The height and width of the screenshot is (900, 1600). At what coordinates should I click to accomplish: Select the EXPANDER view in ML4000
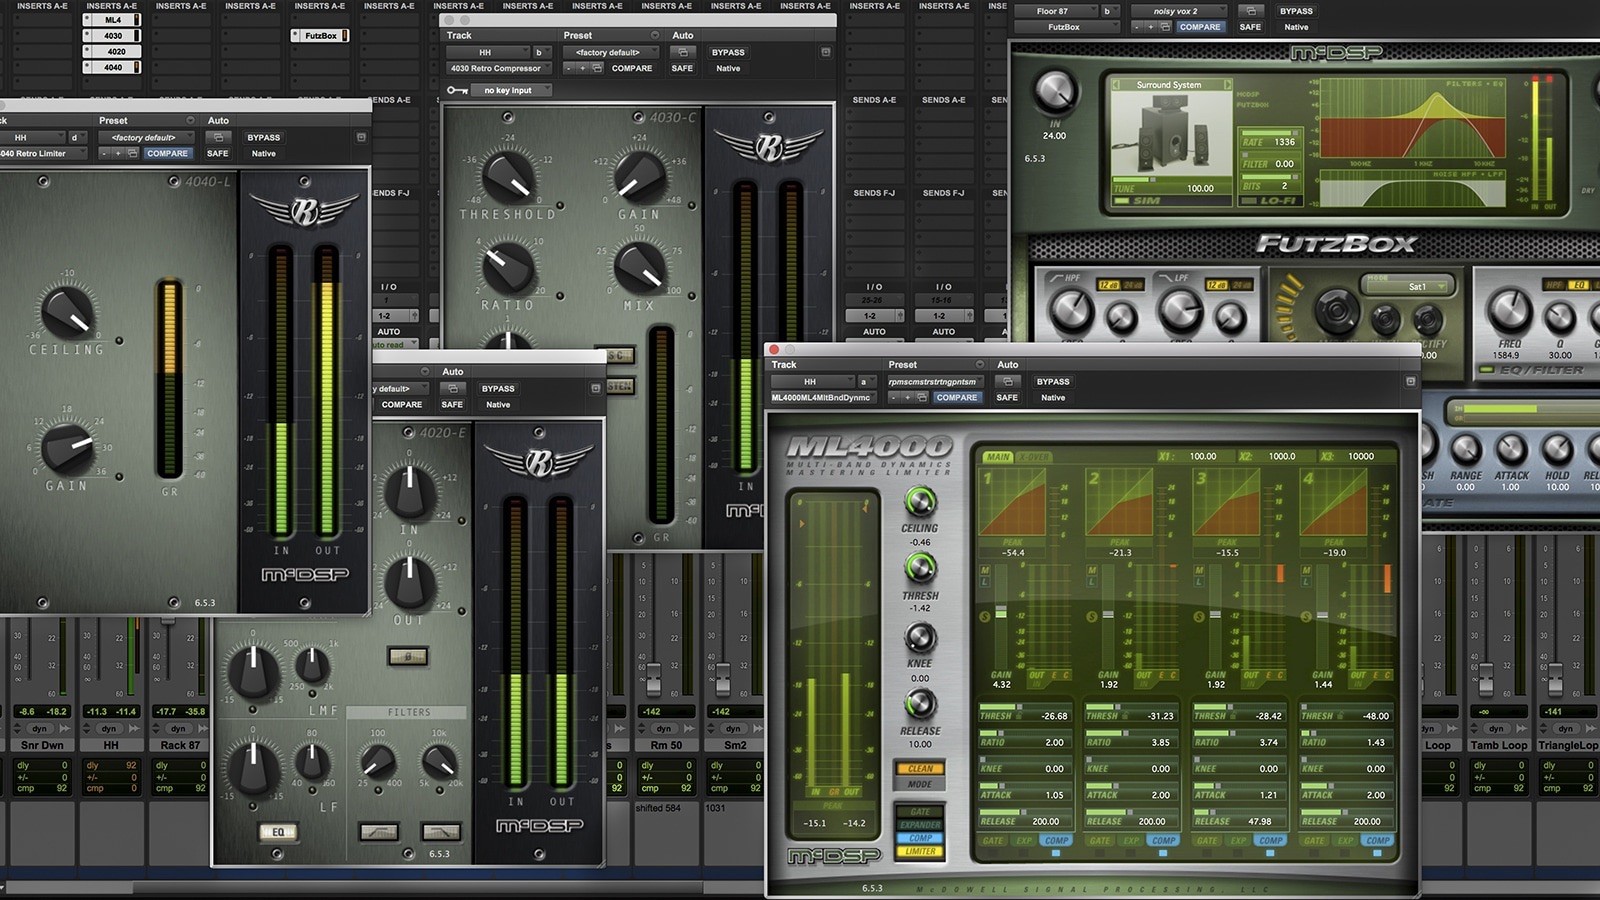pyautogui.click(x=920, y=825)
